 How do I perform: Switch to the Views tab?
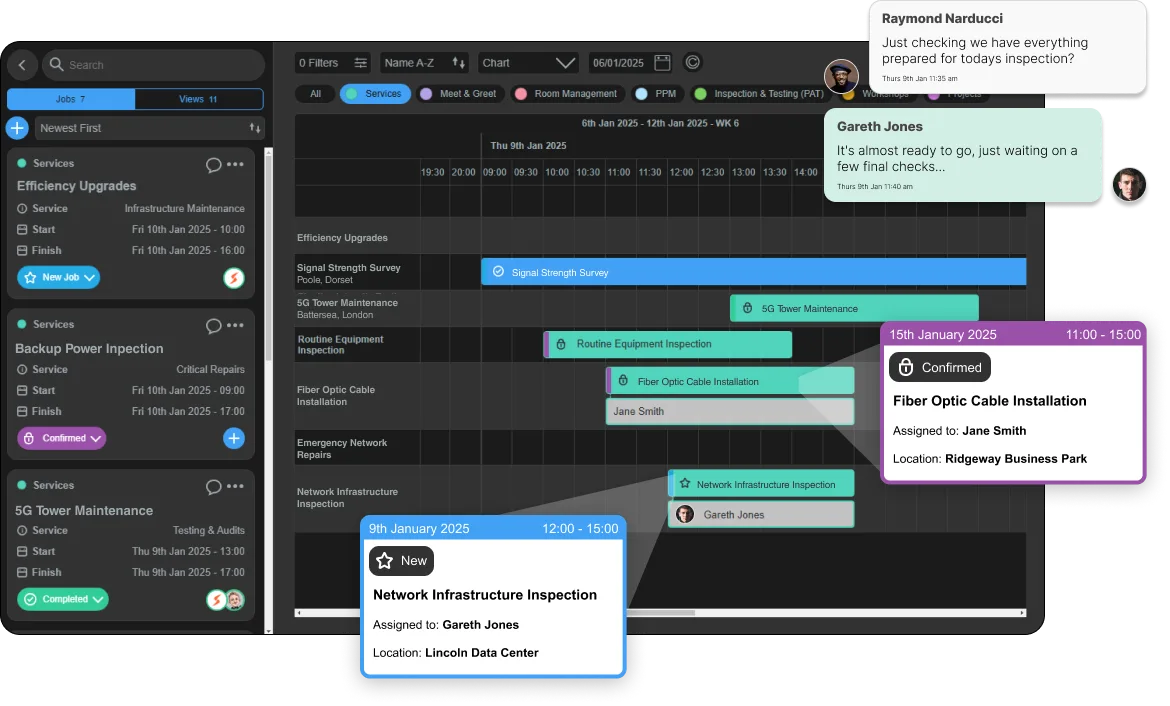(199, 99)
